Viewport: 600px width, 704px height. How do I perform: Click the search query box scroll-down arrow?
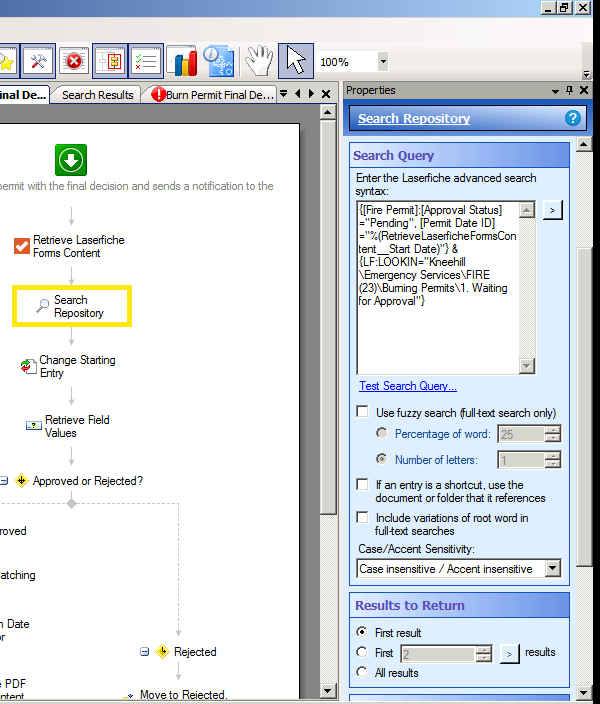click(527, 366)
